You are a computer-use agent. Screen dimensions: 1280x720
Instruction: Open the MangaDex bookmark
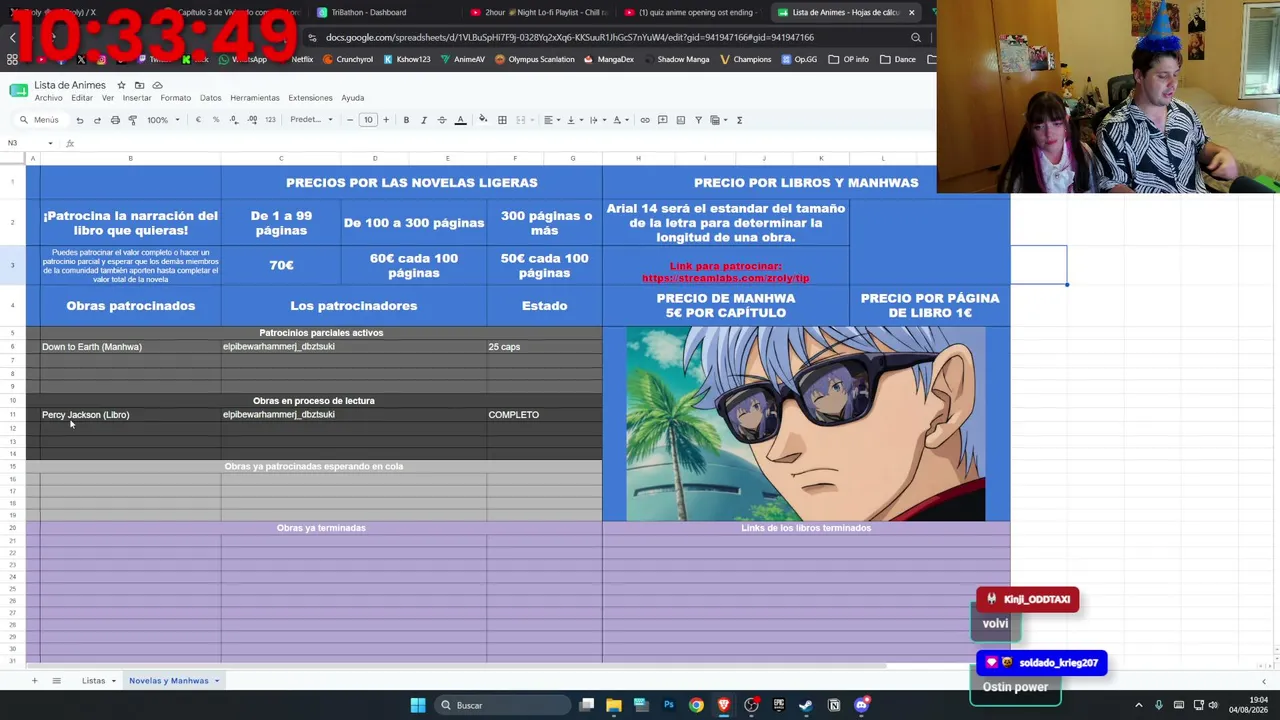tap(609, 59)
